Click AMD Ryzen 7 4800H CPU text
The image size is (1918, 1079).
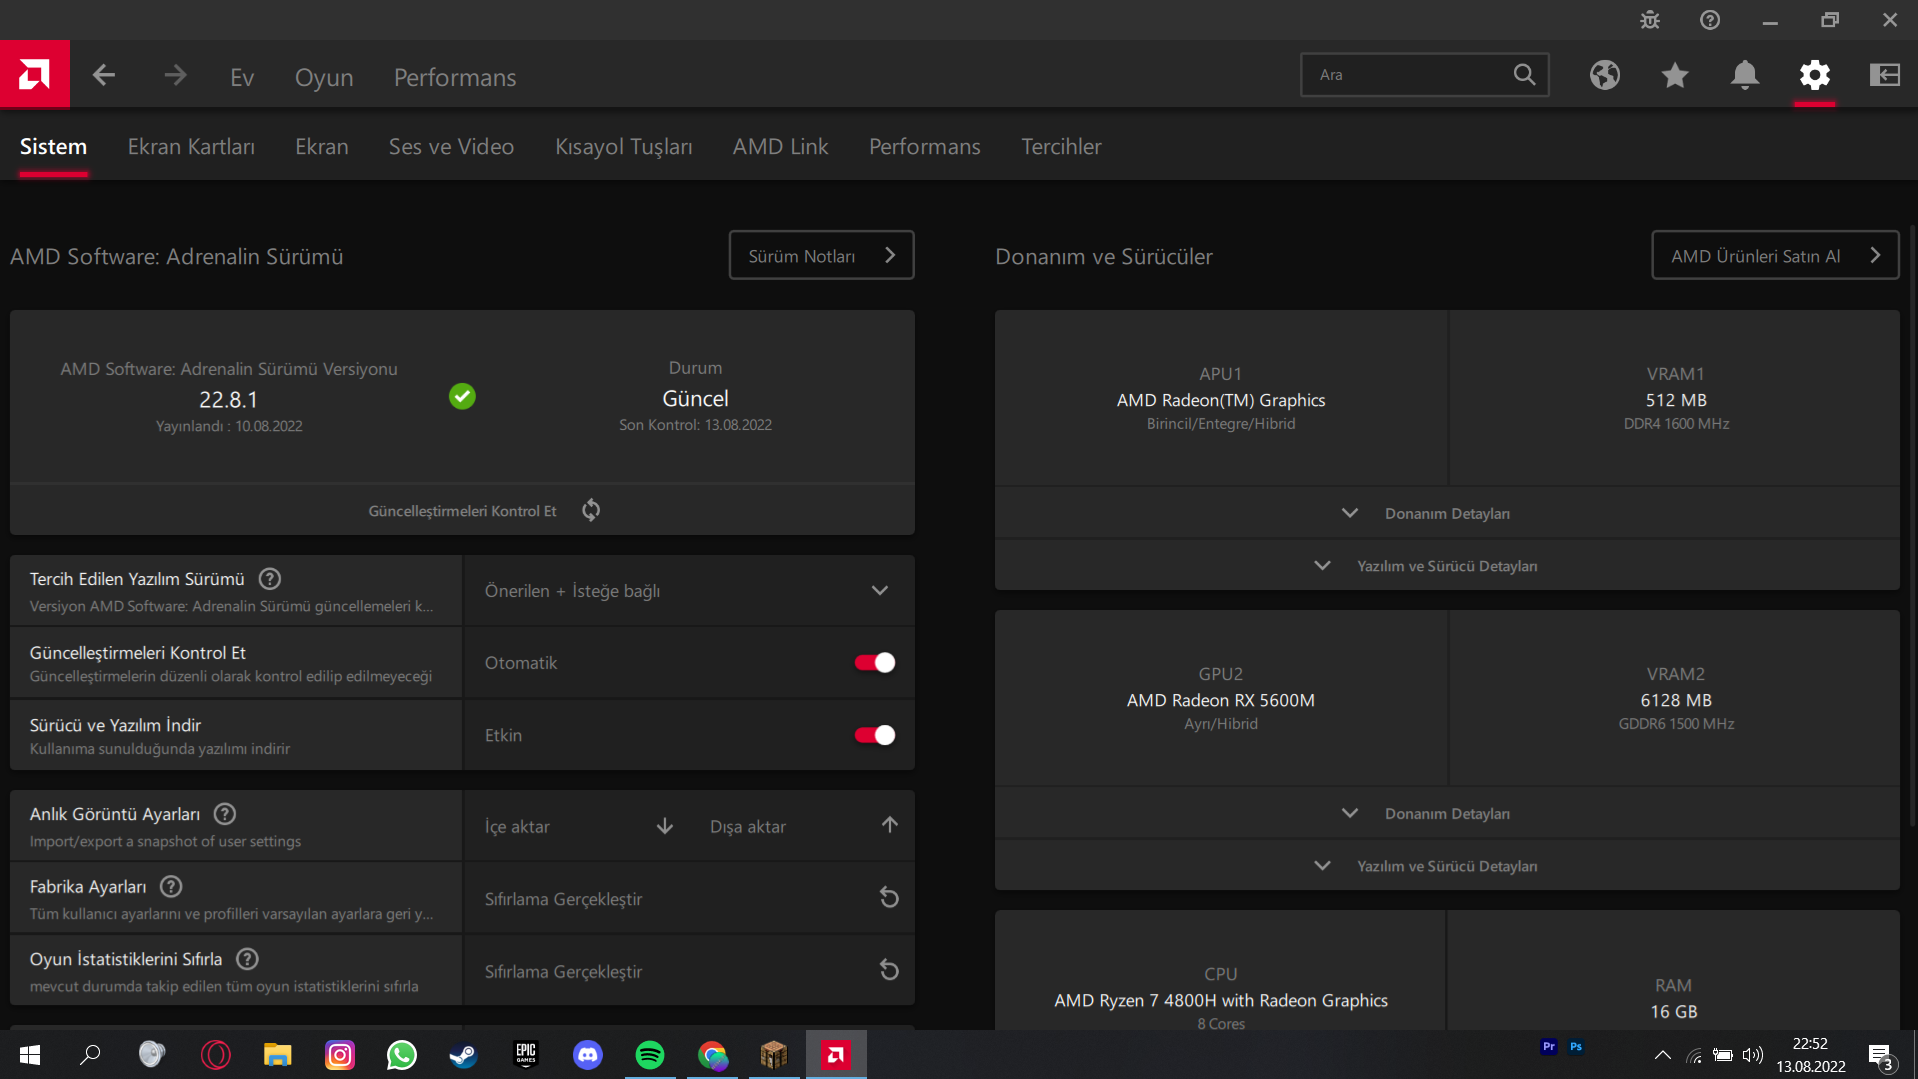tap(1220, 1000)
